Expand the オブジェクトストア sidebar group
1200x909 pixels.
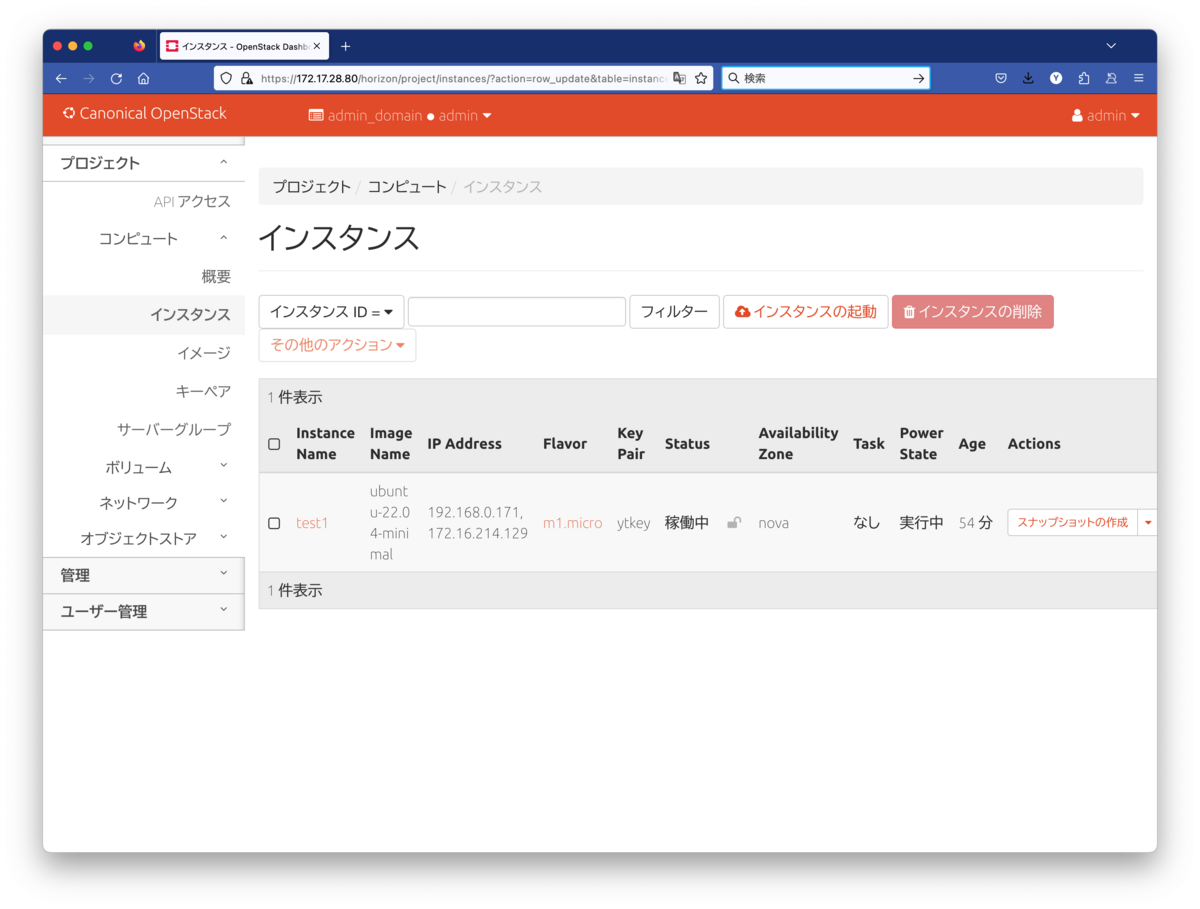point(144,539)
